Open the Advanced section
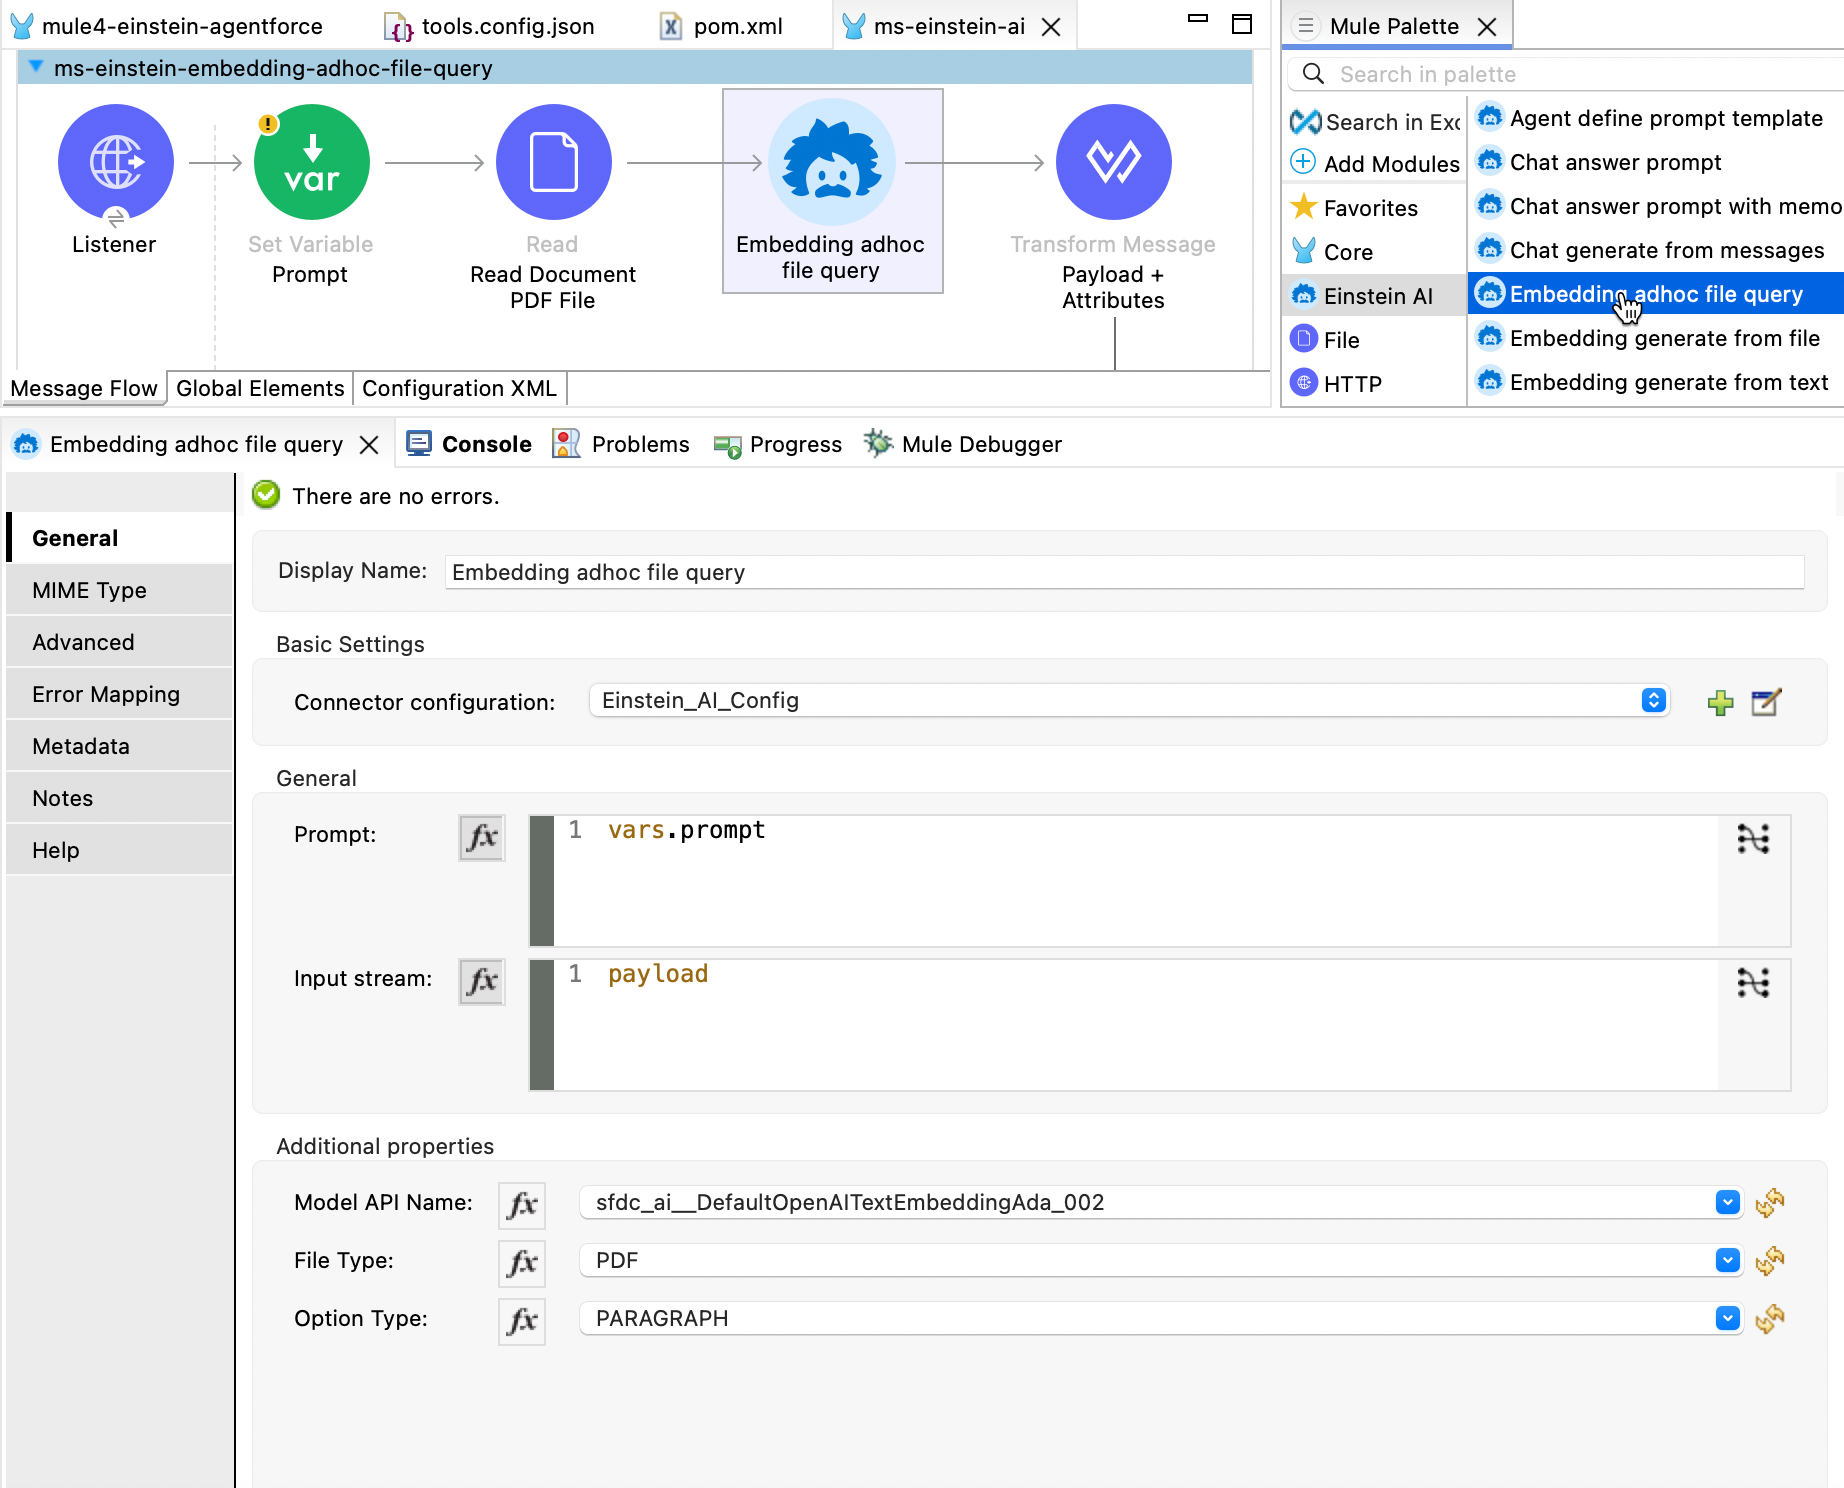Viewport: 1844px width, 1488px height. coord(120,642)
